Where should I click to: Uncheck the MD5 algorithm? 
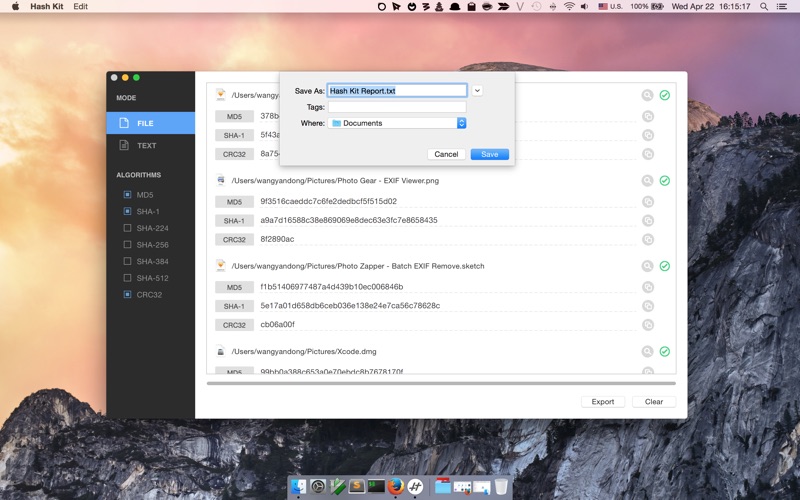click(x=128, y=194)
